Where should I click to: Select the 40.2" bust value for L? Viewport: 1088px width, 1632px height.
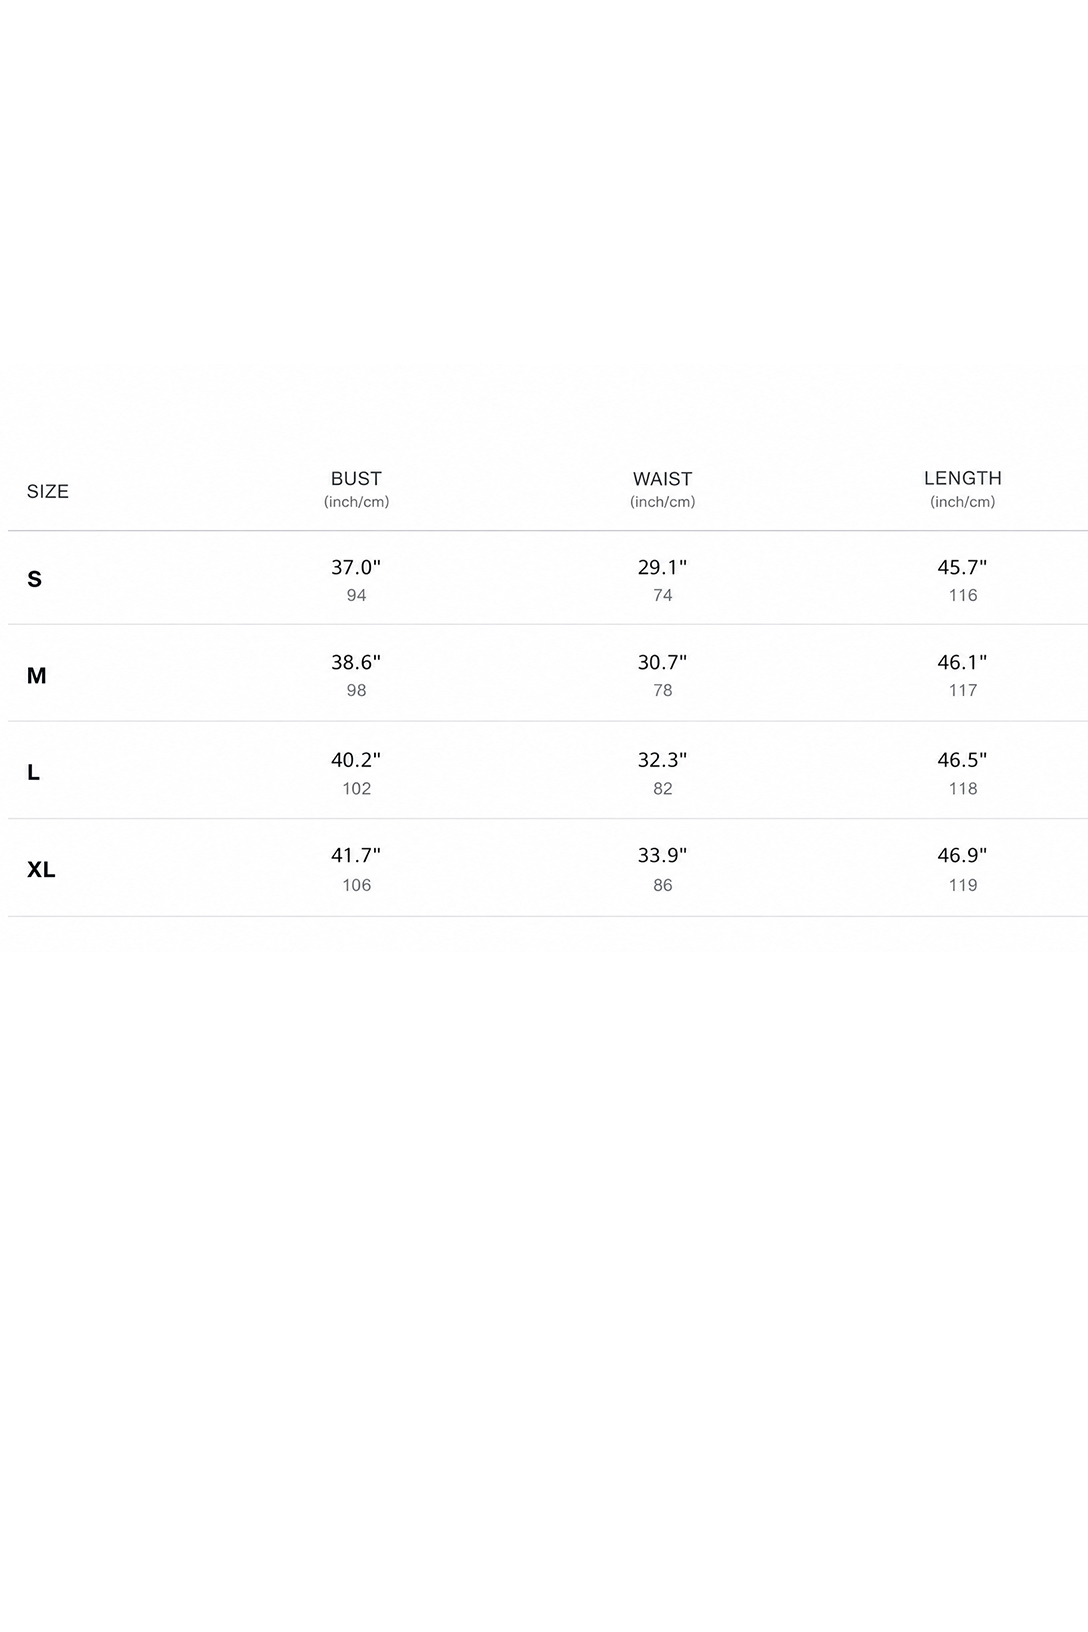click(356, 760)
